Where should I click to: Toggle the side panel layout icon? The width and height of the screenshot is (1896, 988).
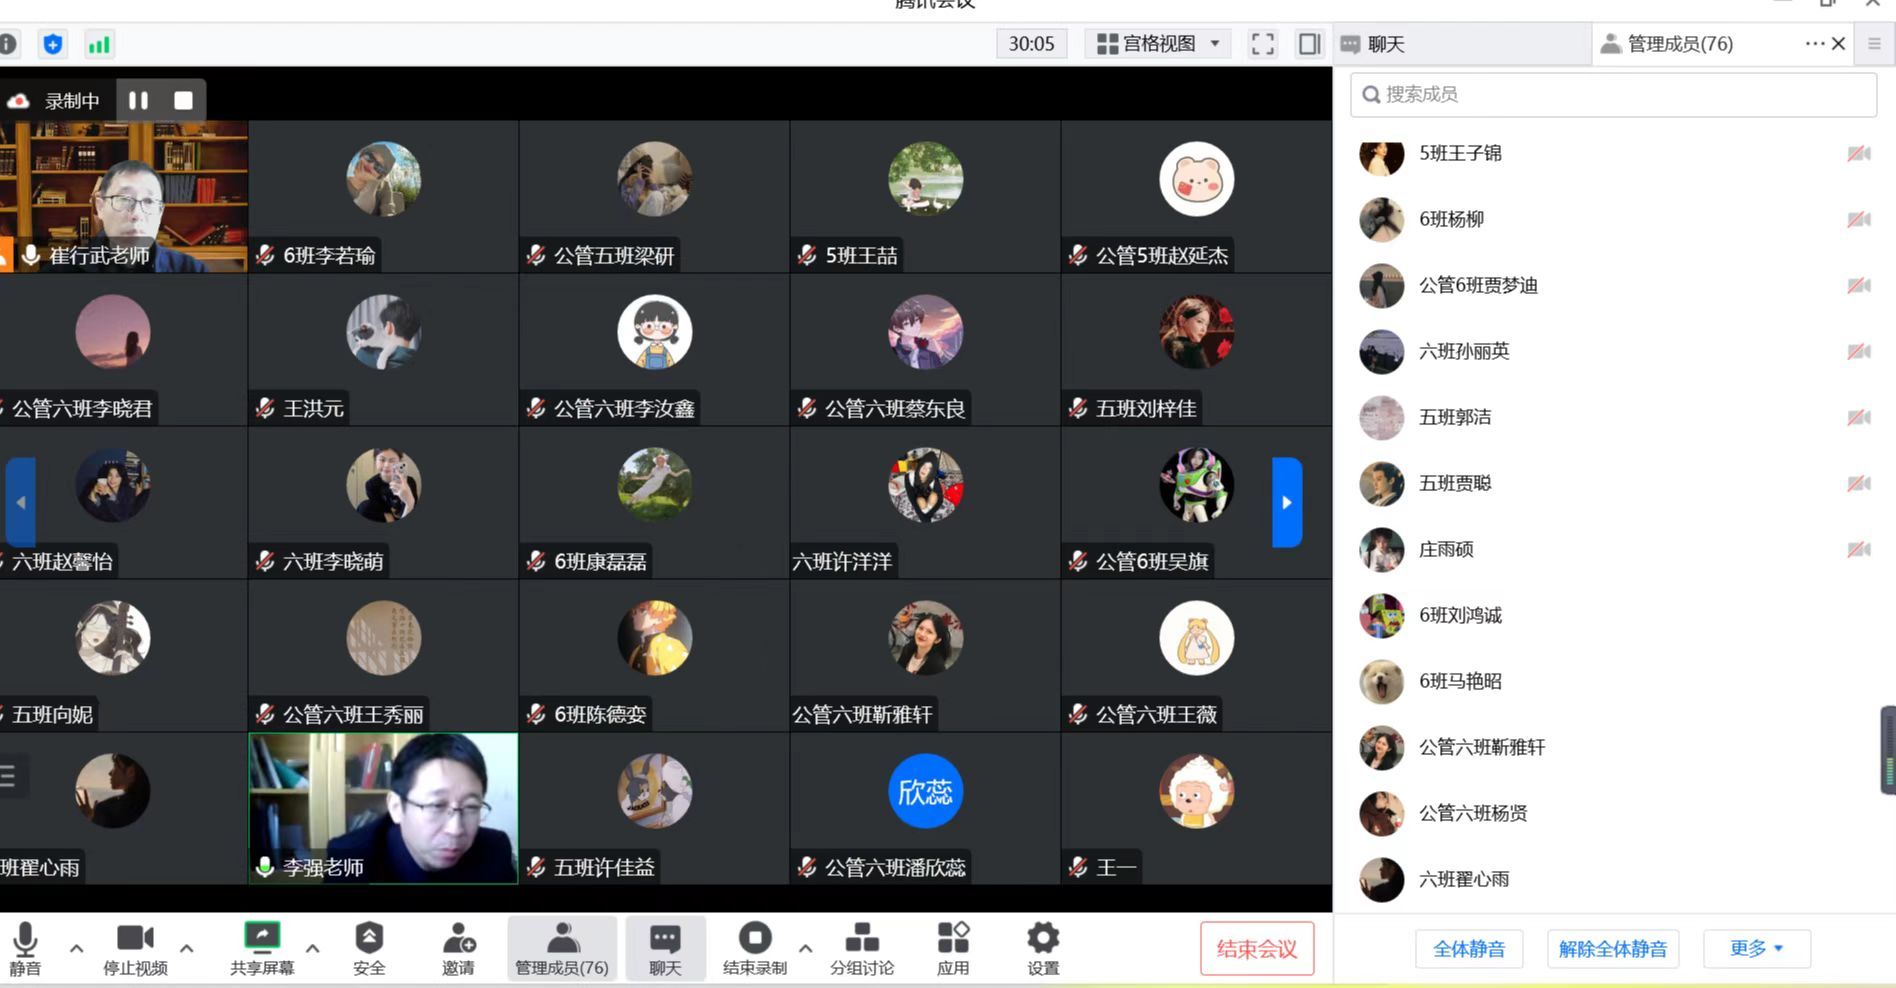point(1309,44)
